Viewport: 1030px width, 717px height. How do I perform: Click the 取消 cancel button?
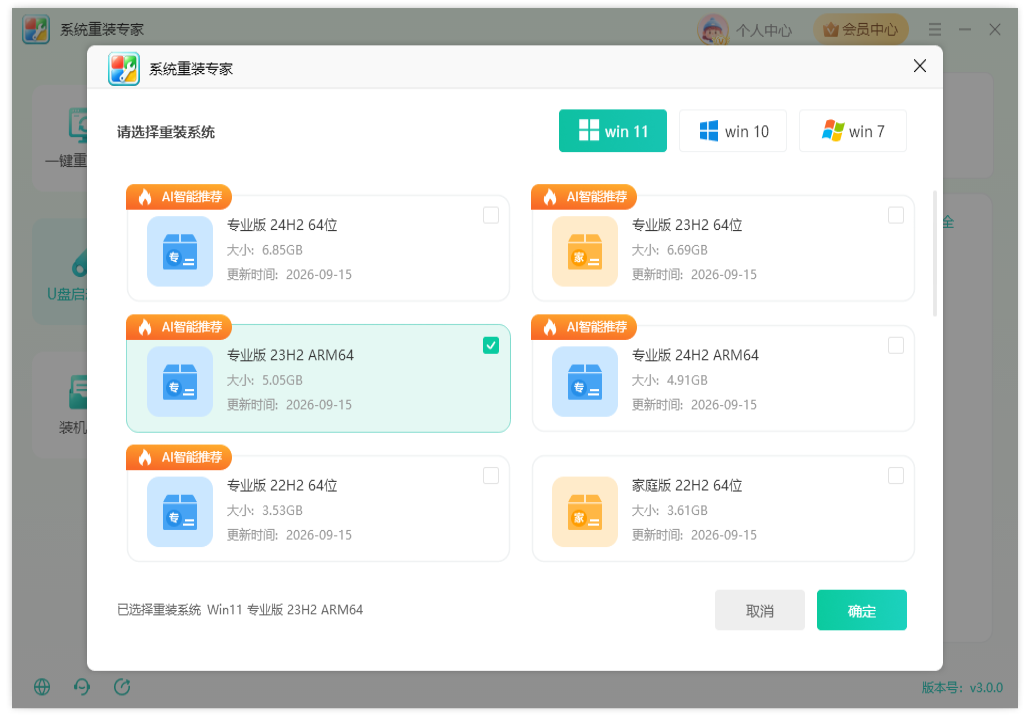pyautogui.click(x=759, y=610)
